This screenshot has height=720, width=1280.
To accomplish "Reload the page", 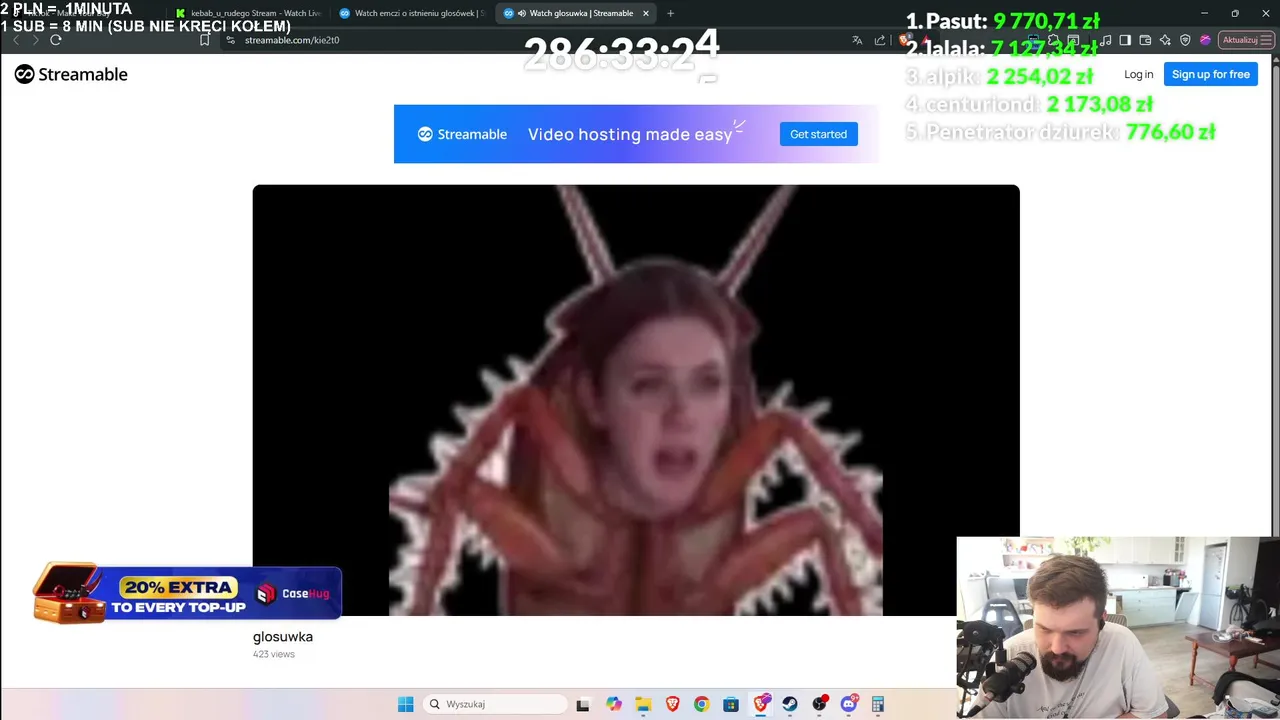I will [56, 40].
